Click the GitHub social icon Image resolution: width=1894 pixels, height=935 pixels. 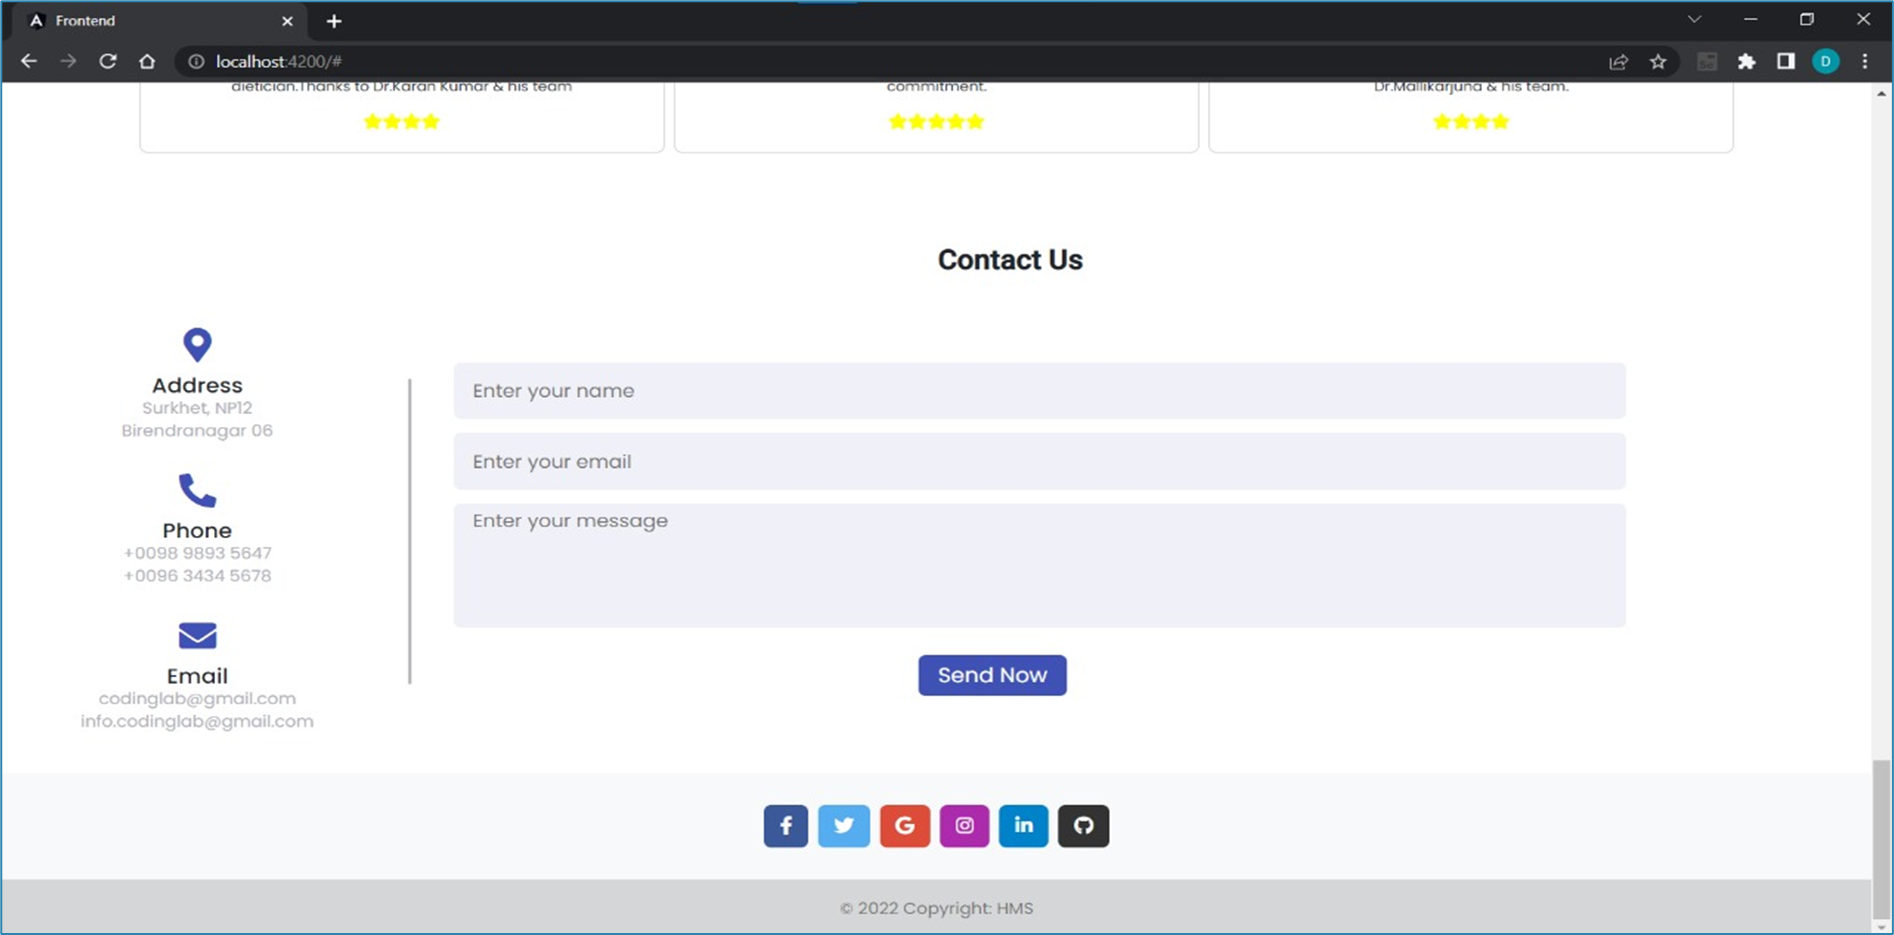(1083, 825)
